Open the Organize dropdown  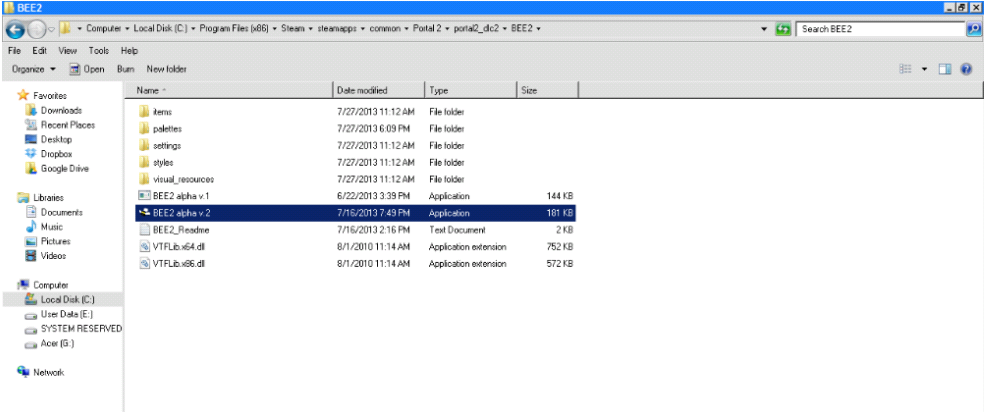tap(34, 69)
